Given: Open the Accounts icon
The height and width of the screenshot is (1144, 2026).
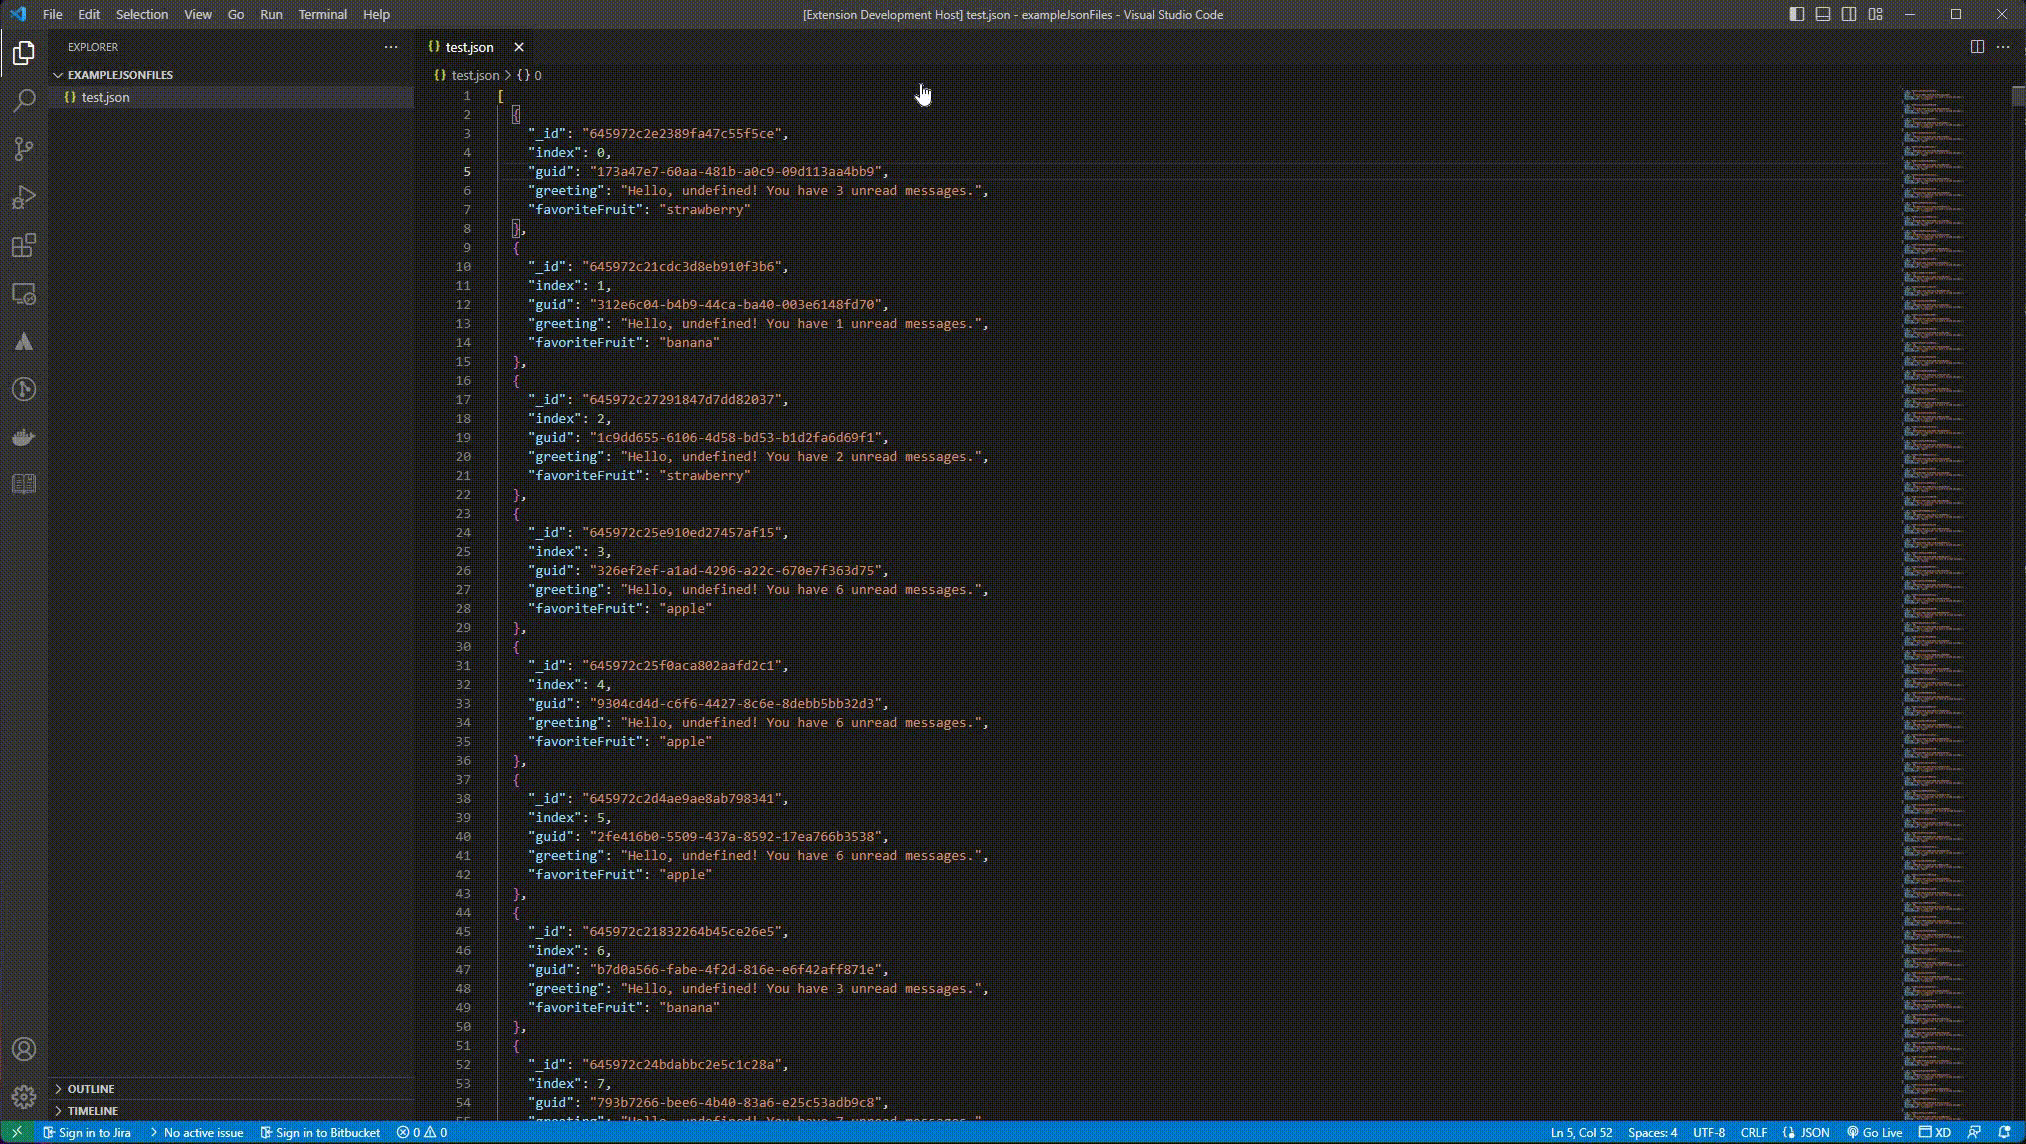Looking at the screenshot, I should click(24, 1049).
